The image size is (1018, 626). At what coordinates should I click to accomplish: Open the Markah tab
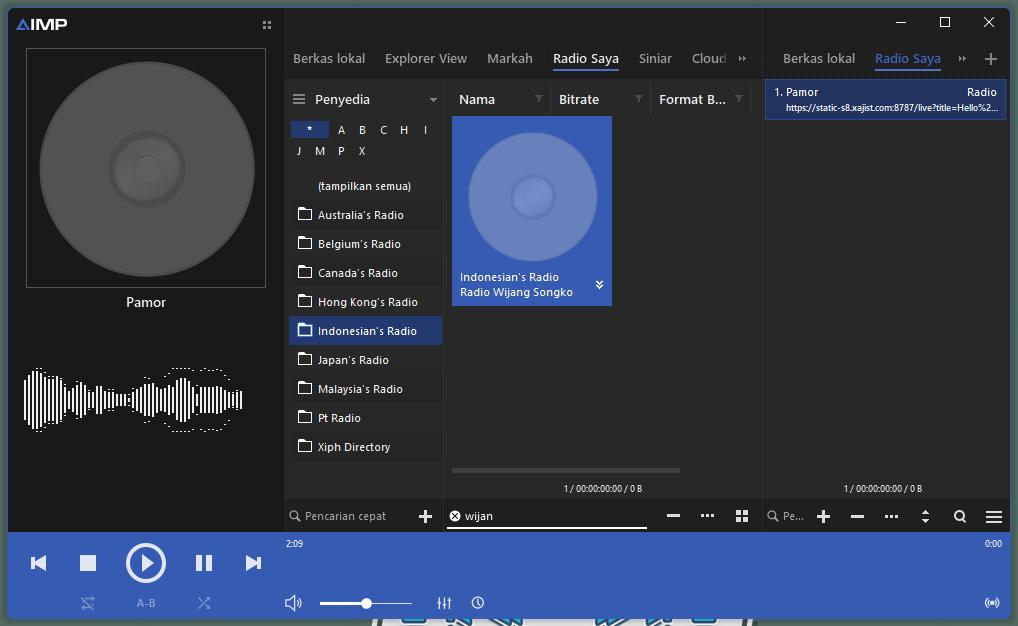(510, 58)
